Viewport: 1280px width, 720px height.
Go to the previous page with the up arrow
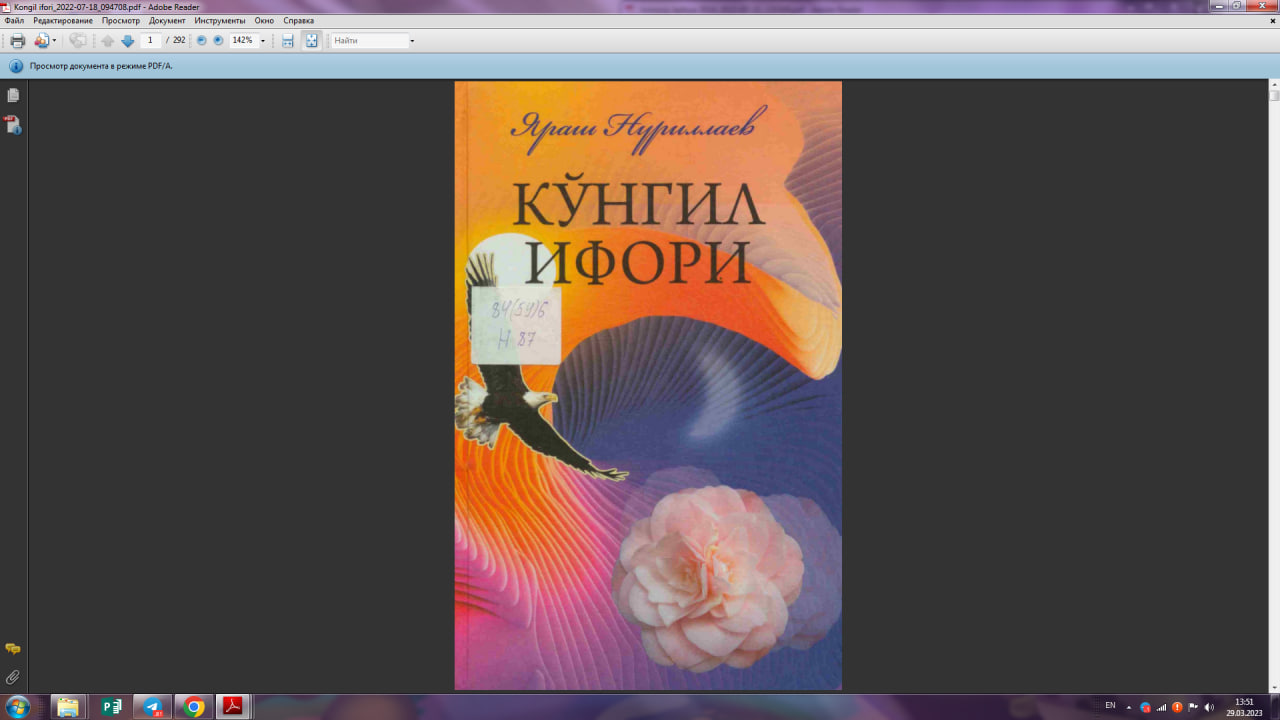[108, 41]
